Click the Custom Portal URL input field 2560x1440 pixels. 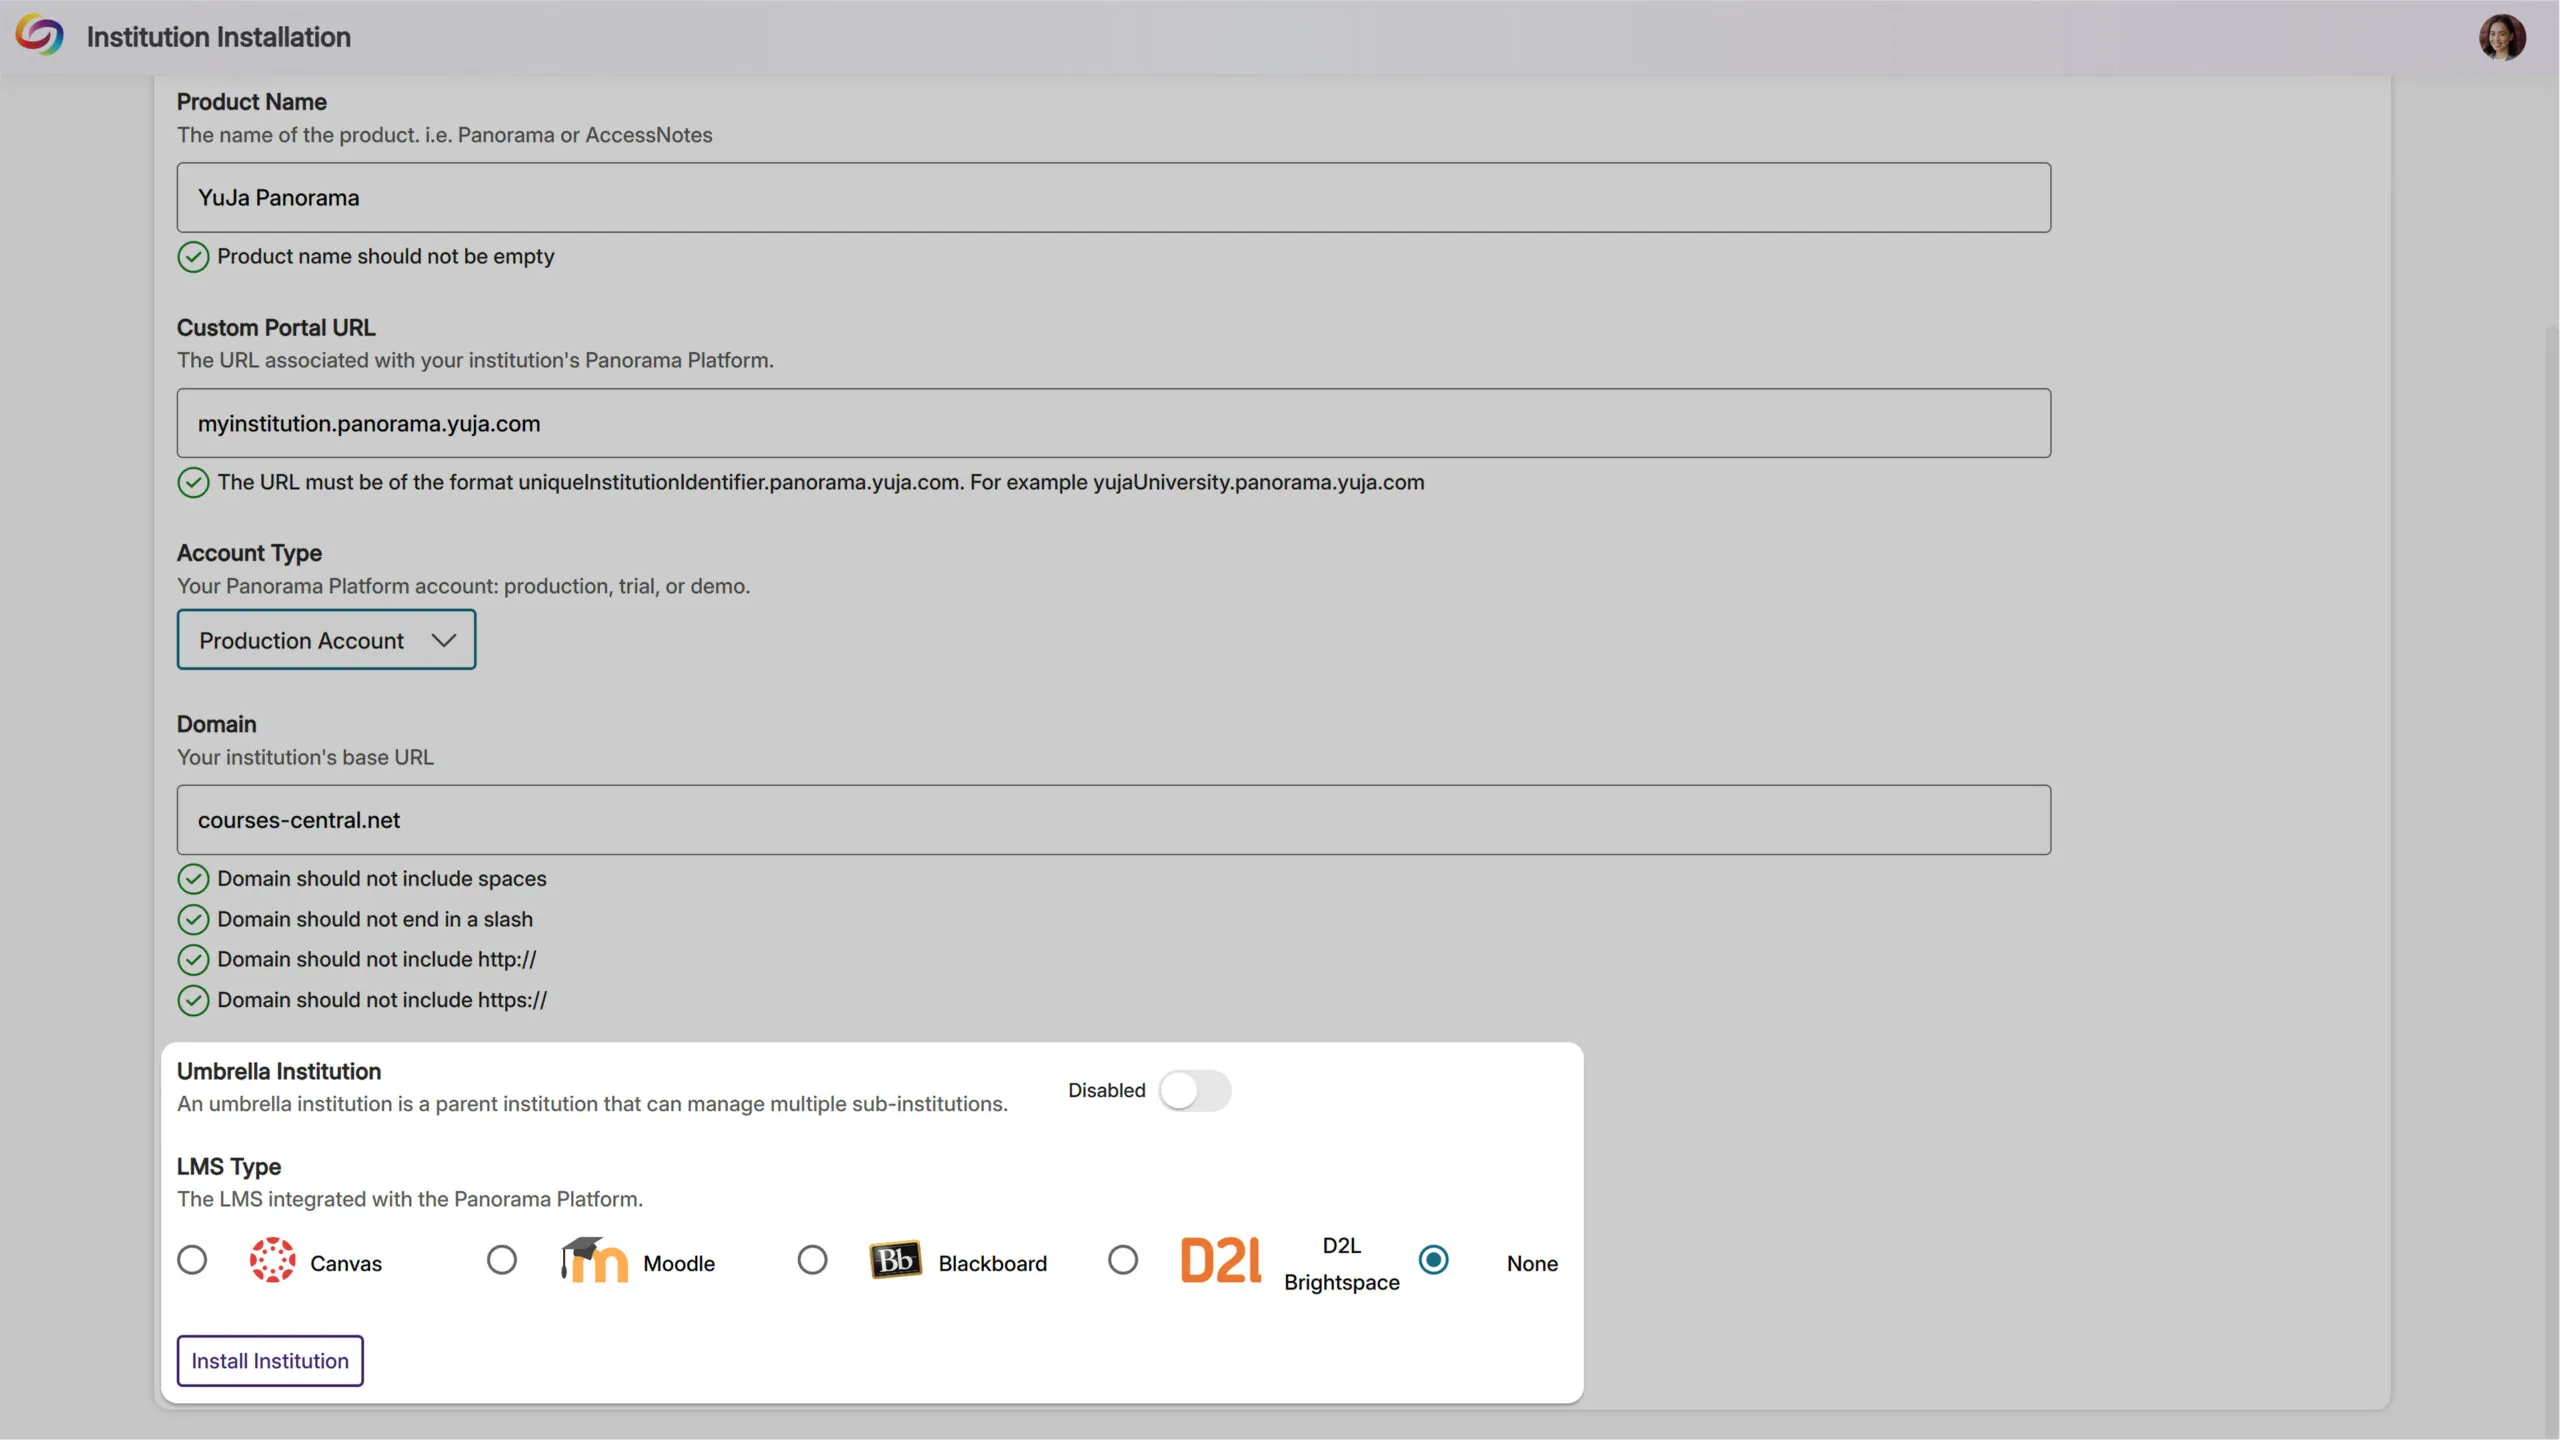(x=1113, y=423)
